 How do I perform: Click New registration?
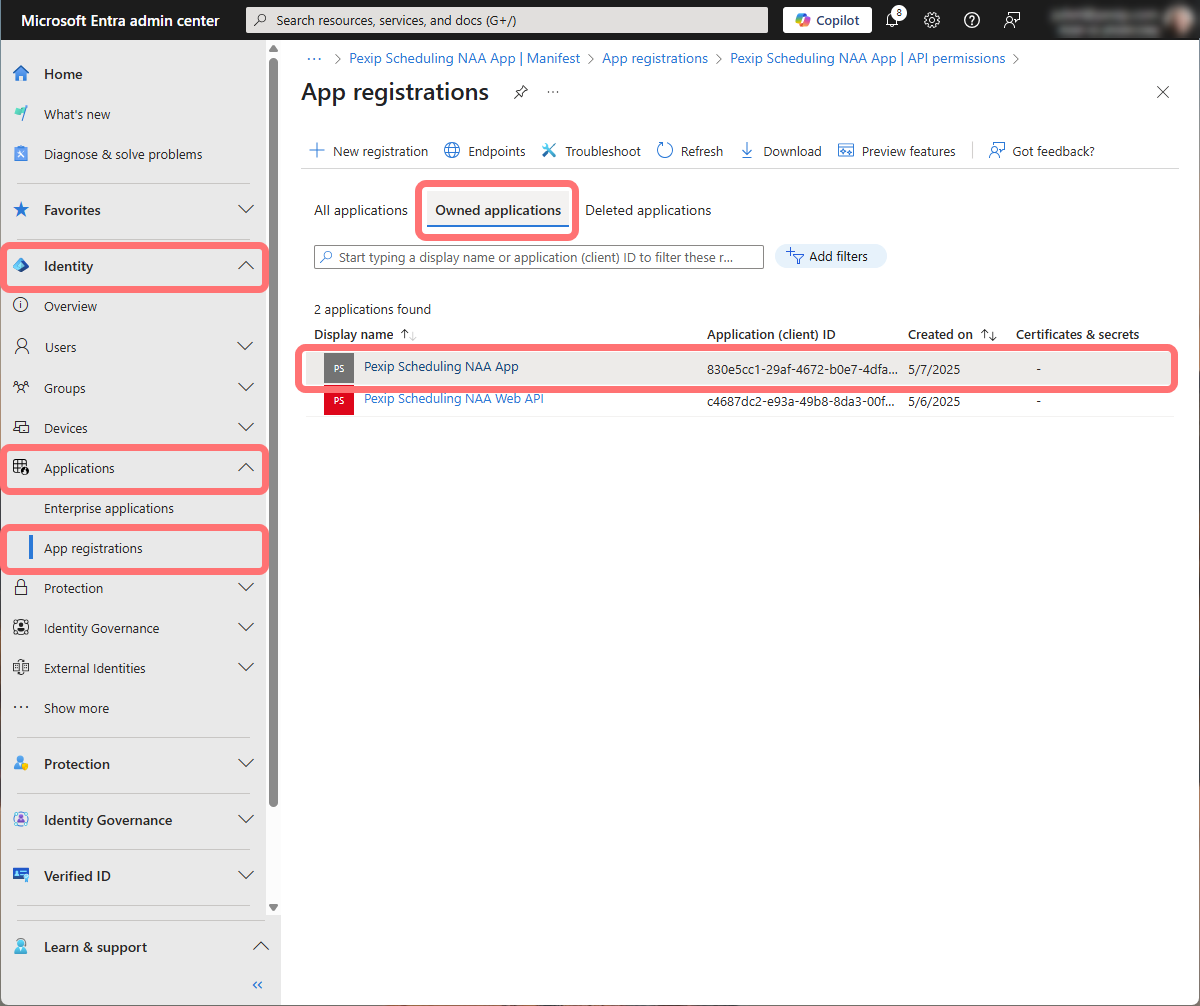click(x=368, y=151)
